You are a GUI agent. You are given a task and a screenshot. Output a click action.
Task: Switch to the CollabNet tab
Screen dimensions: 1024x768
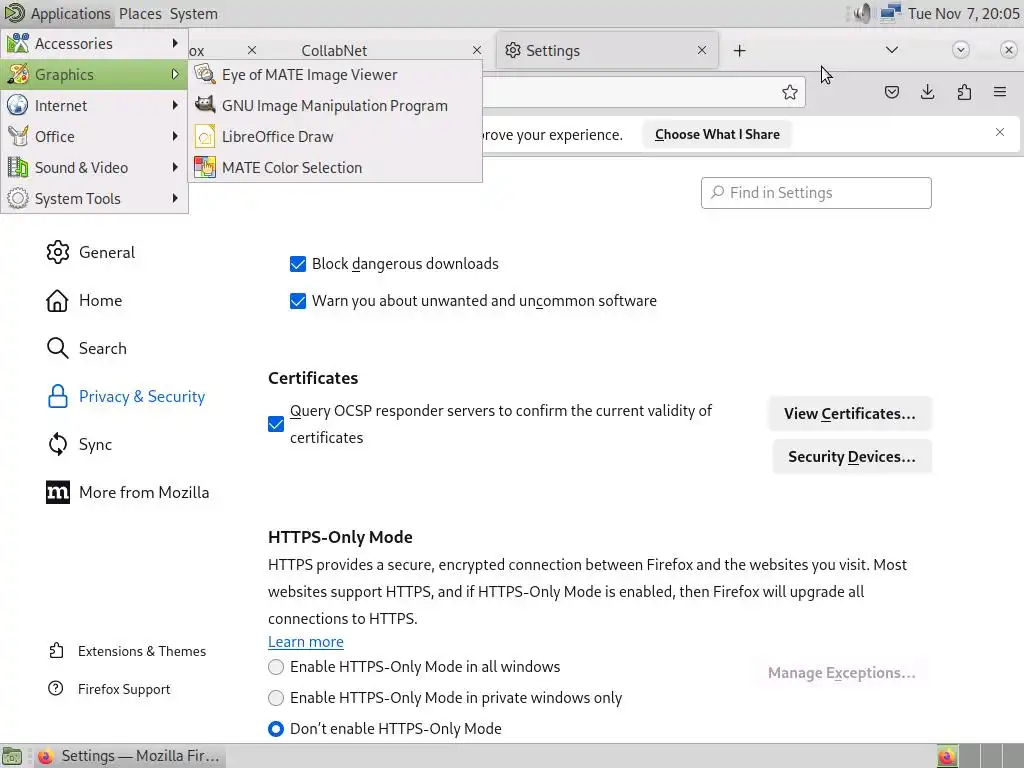pos(334,50)
